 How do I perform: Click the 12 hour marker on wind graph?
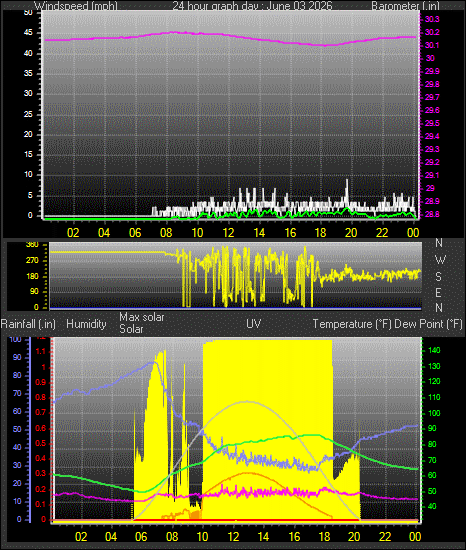click(228, 233)
